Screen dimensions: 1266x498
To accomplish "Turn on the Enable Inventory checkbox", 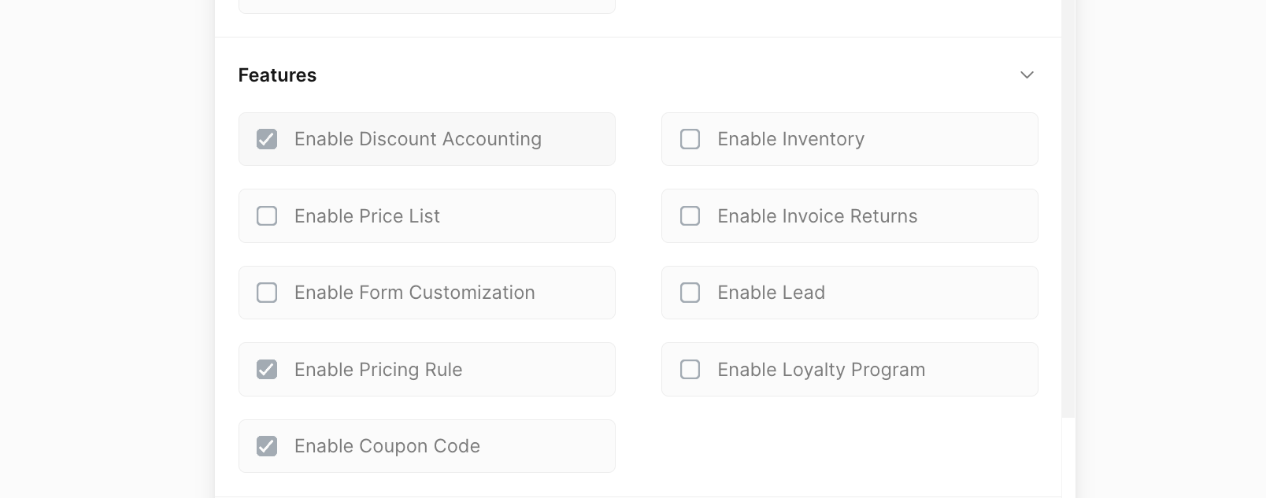I will [x=690, y=139].
